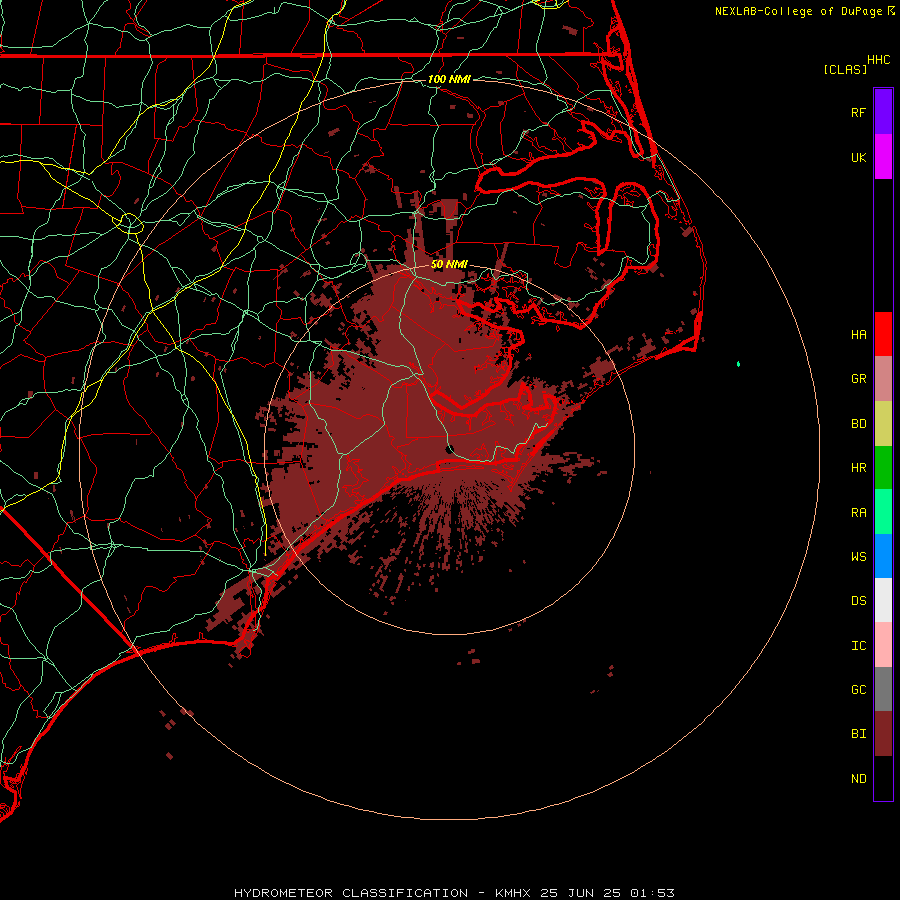Click the HYDROMETEOR CLASSIFICATION KMHX caption
The image size is (900, 900).
click(x=454, y=893)
